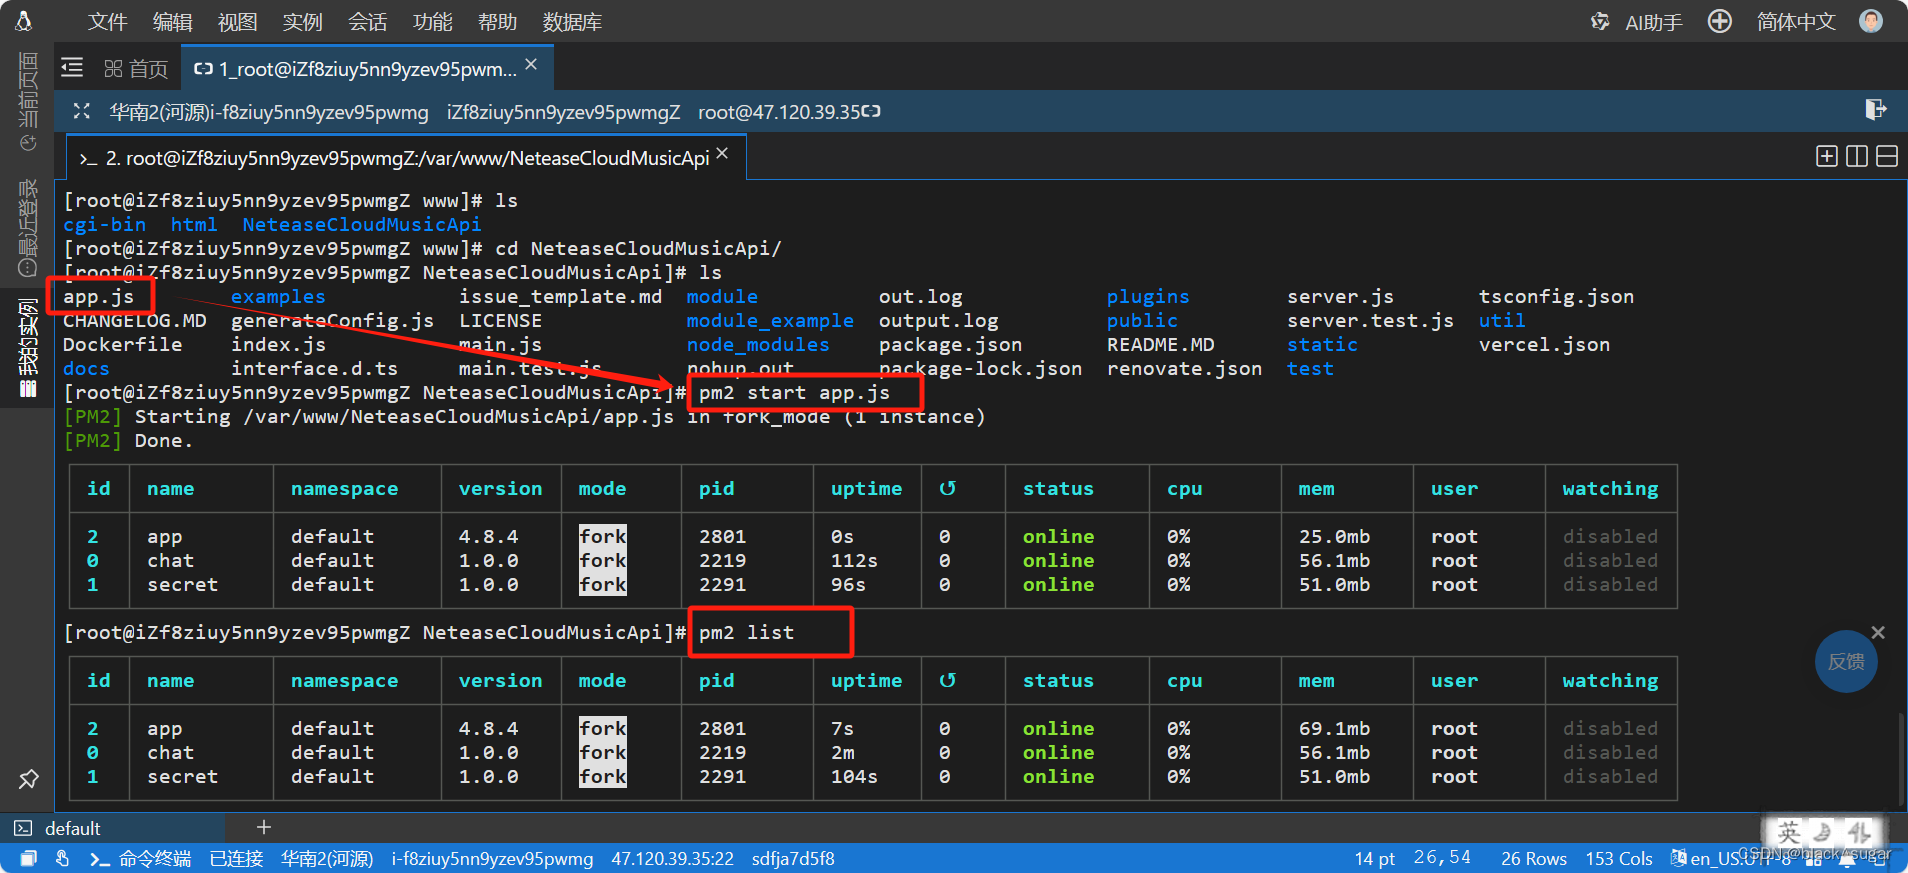Close the 1_root@iZf8ziuy5nn9yzev95pwm session tab

coord(531,65)
